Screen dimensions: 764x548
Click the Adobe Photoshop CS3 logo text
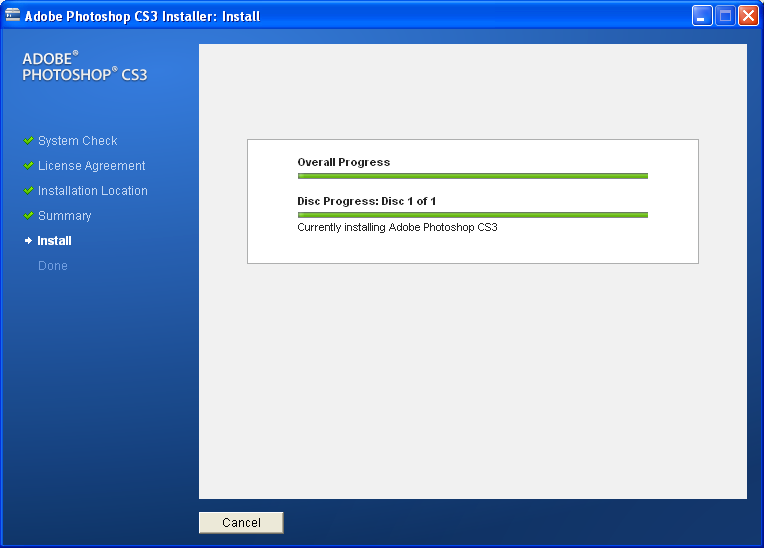85,66
